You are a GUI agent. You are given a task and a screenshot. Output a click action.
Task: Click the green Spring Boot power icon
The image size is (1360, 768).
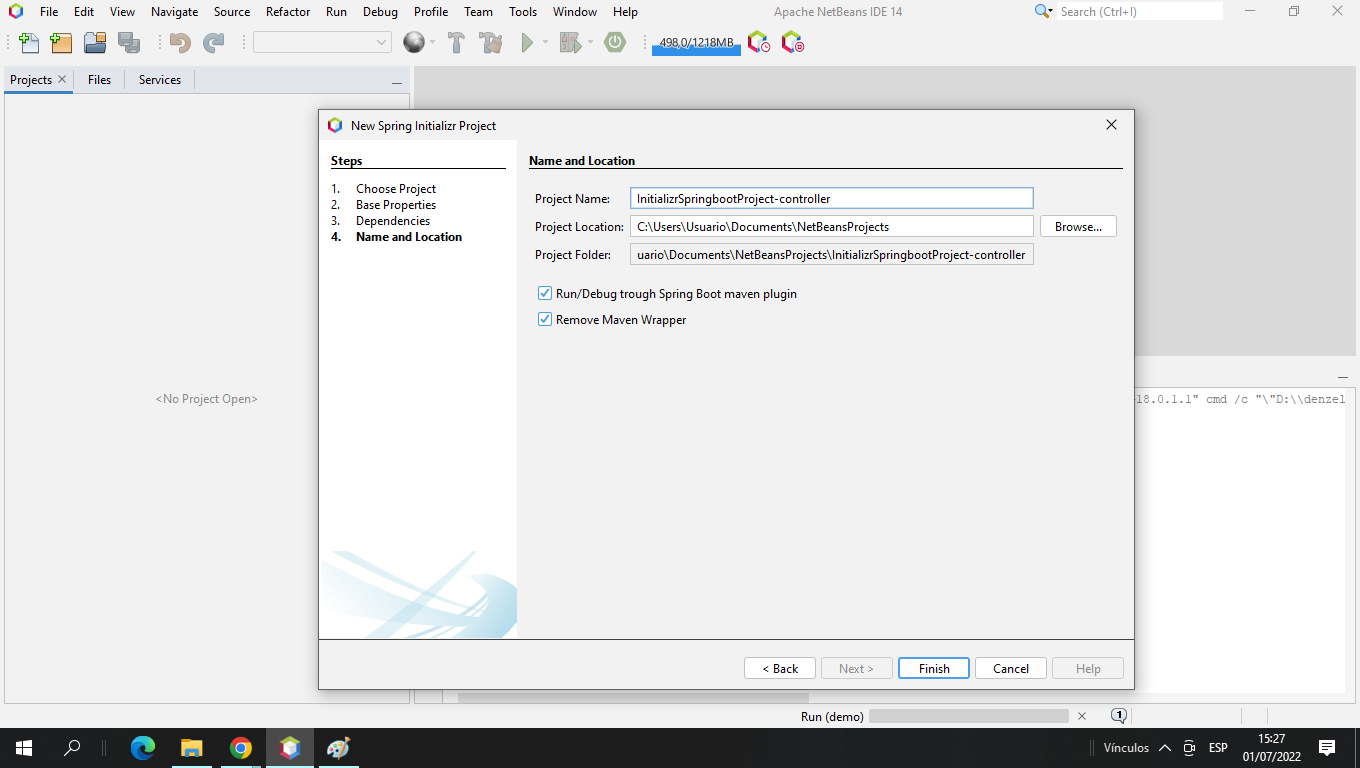coord(615,43)
